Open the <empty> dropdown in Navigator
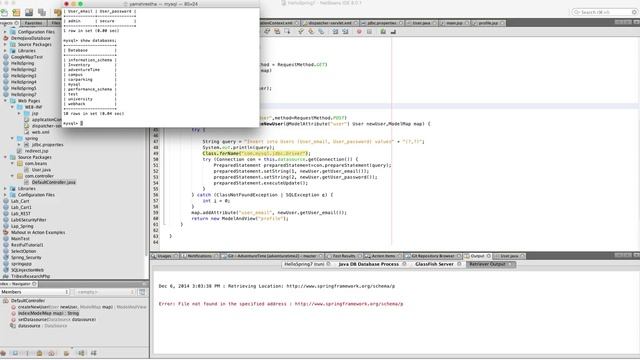The width and height of the screenshot is (640, 360). [105, 292]
